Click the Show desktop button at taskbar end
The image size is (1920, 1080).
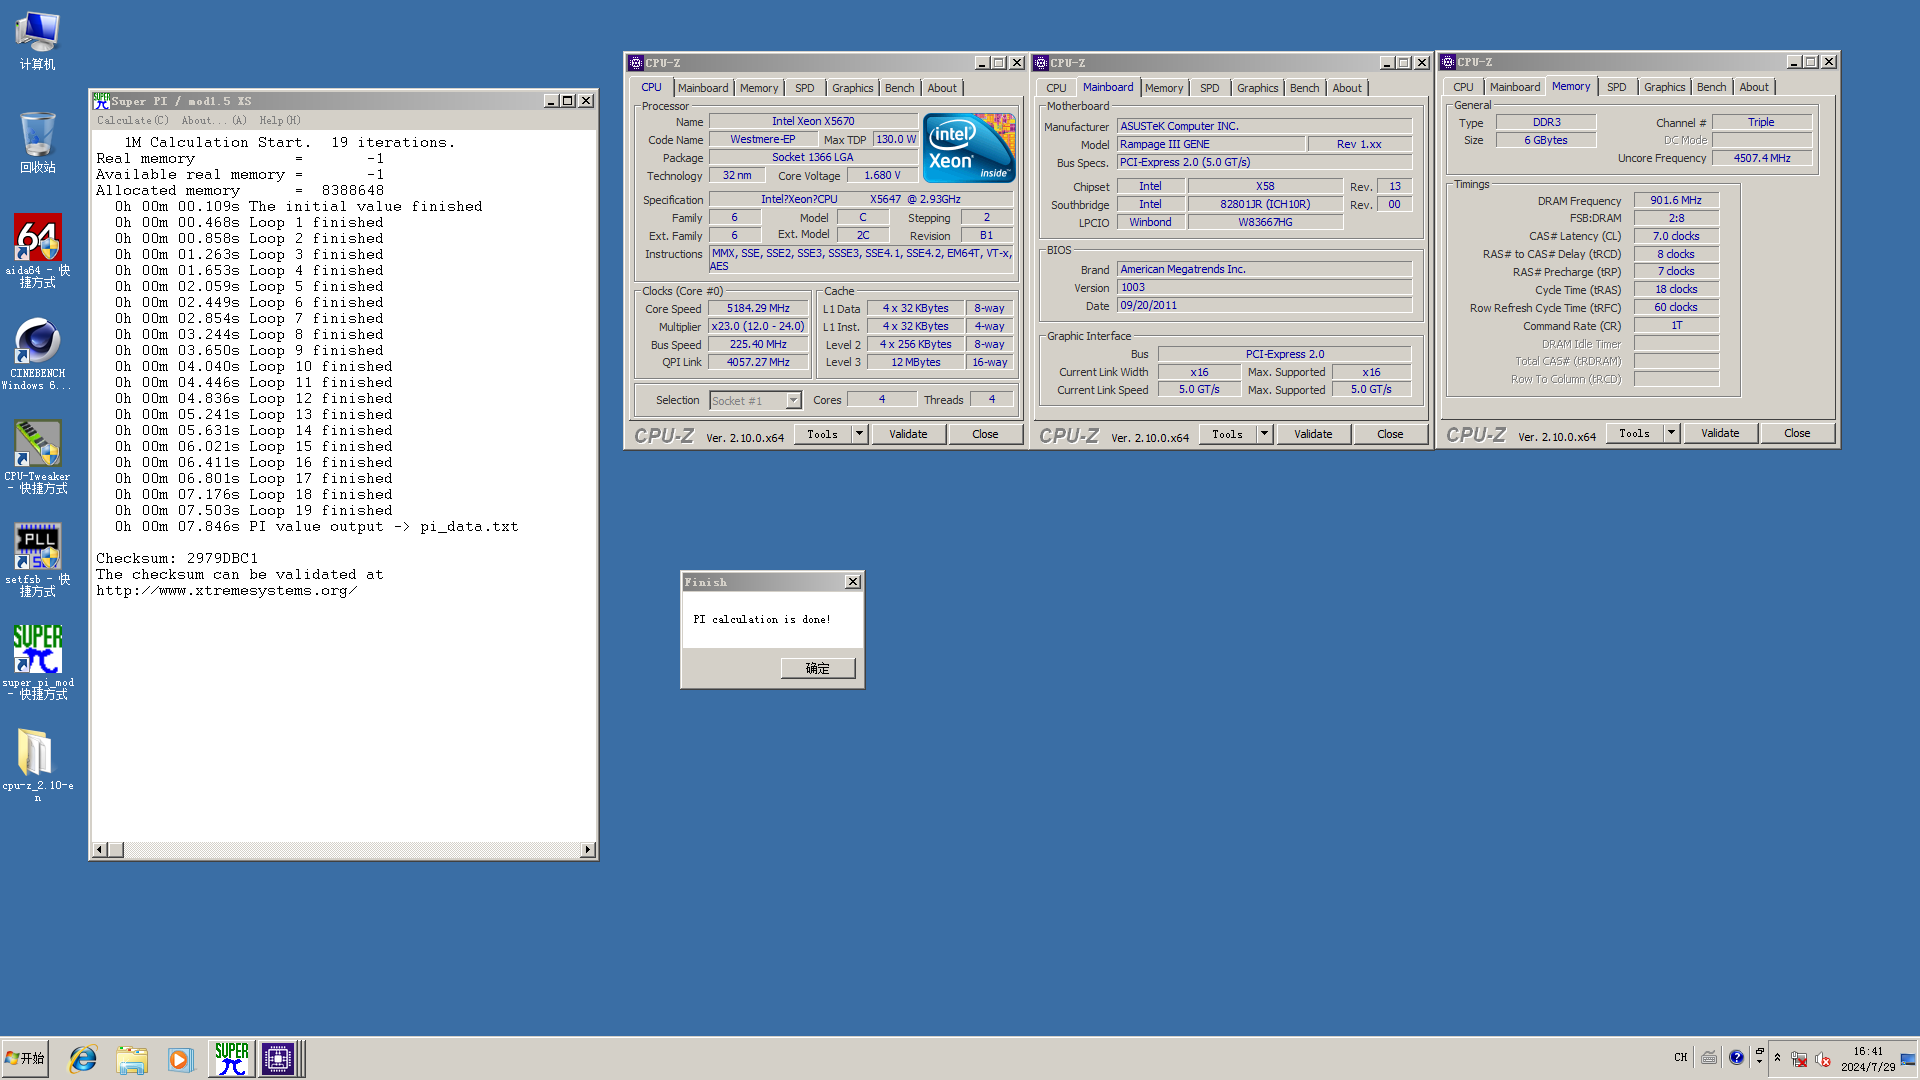coord(1909,1059)
